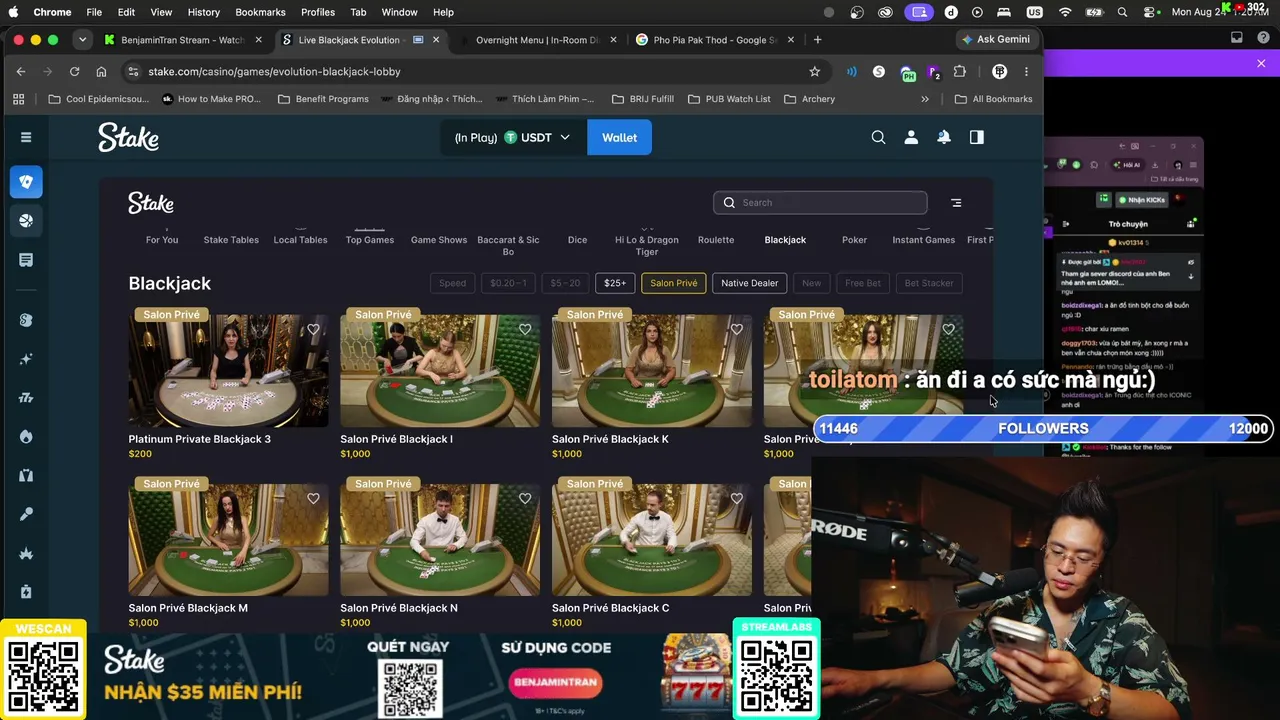The width and height of the screenshot is (1280, 720).
Task: Switch to Overnight Menu browser tab
Action: [540, 40]
